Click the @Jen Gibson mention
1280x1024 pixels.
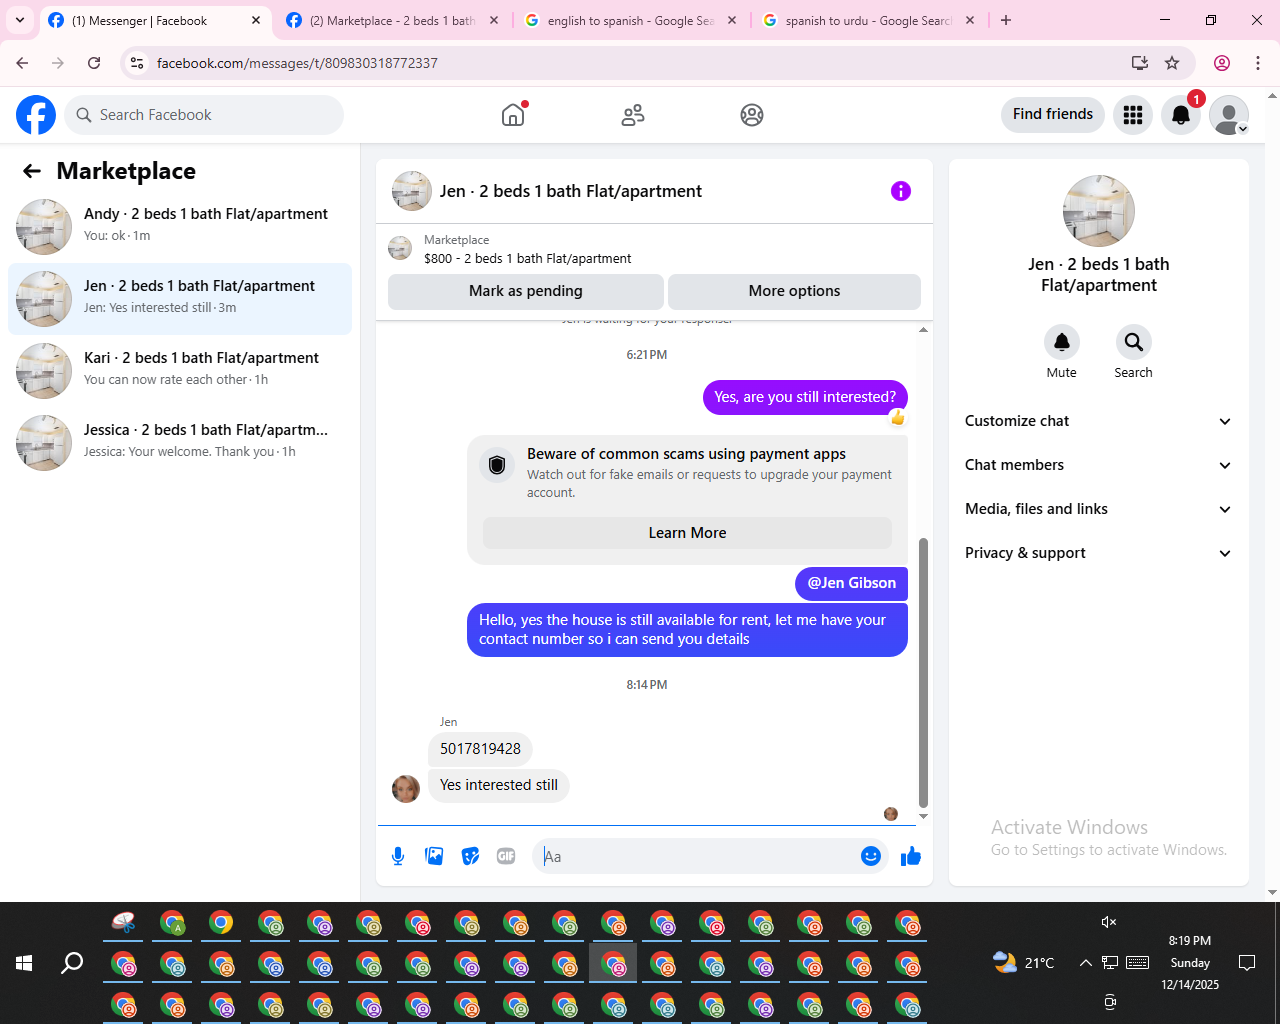[852, 583]
